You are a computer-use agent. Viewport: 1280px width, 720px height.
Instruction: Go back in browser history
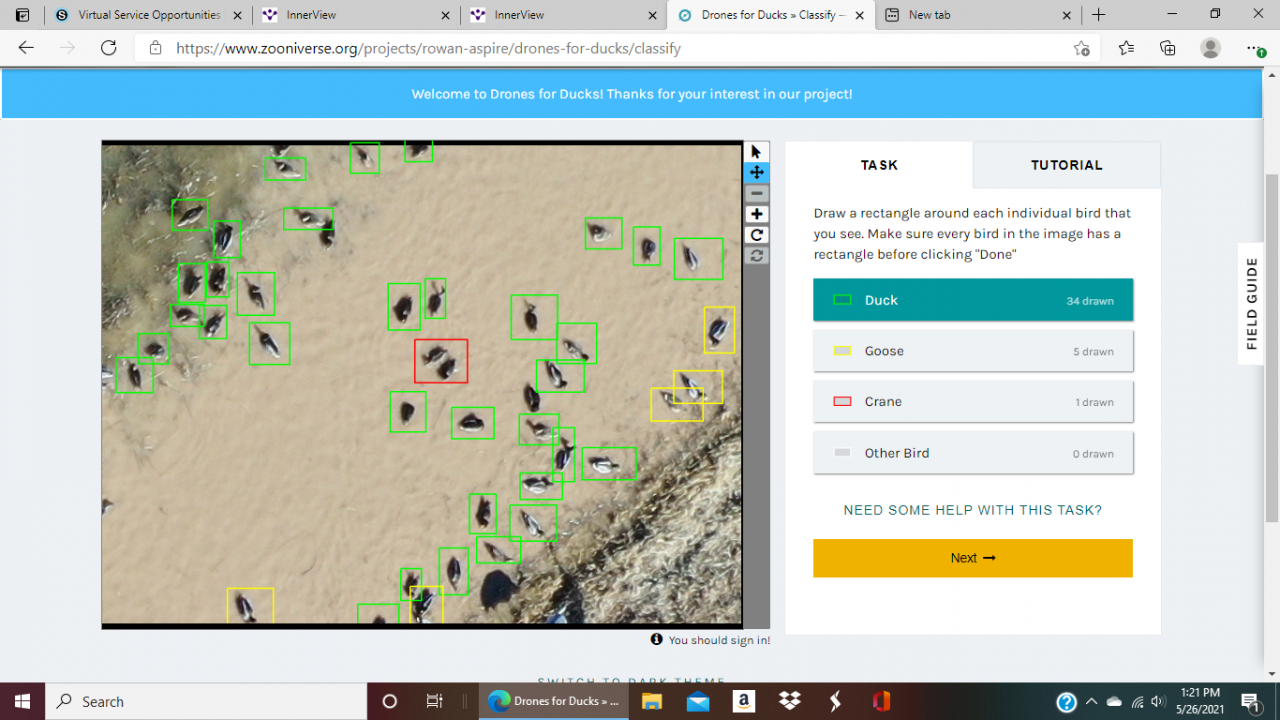26,48
